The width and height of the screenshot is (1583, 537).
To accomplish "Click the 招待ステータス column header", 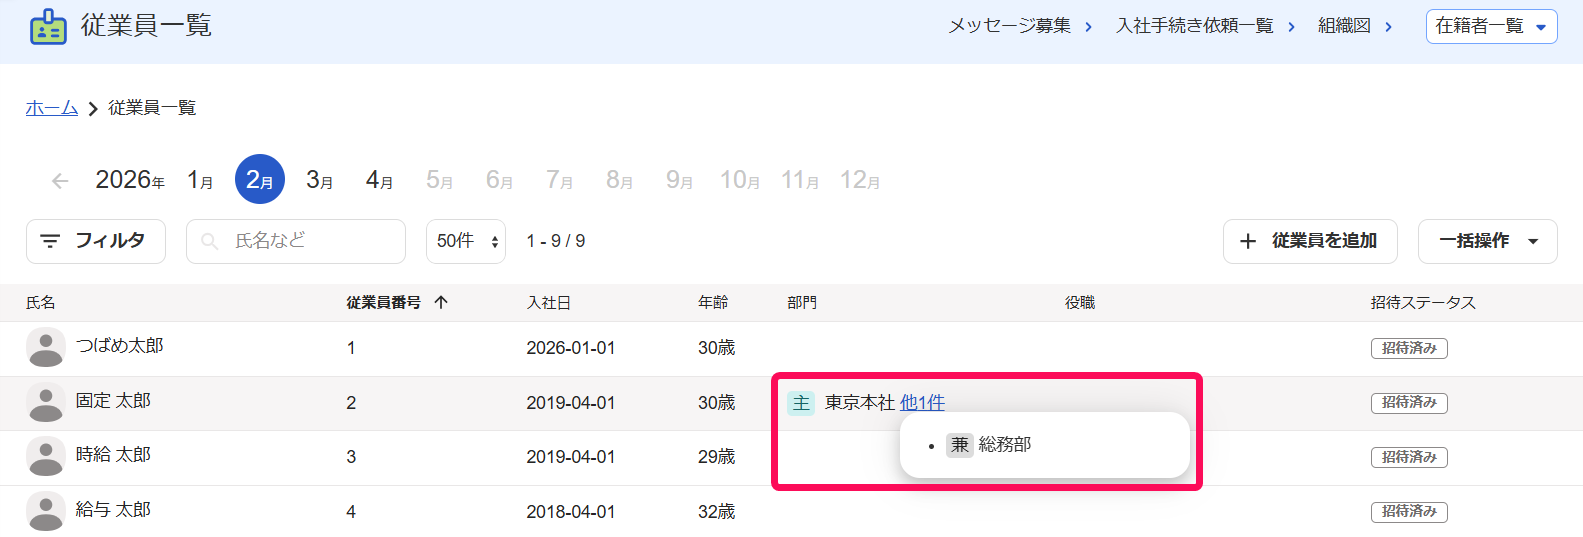I will tap(1423, 302).
